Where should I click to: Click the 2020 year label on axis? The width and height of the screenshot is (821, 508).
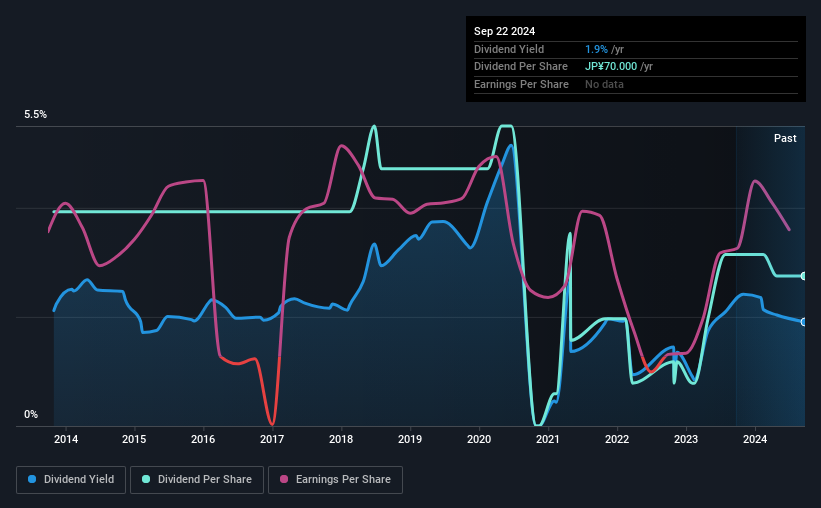(479, 439)
